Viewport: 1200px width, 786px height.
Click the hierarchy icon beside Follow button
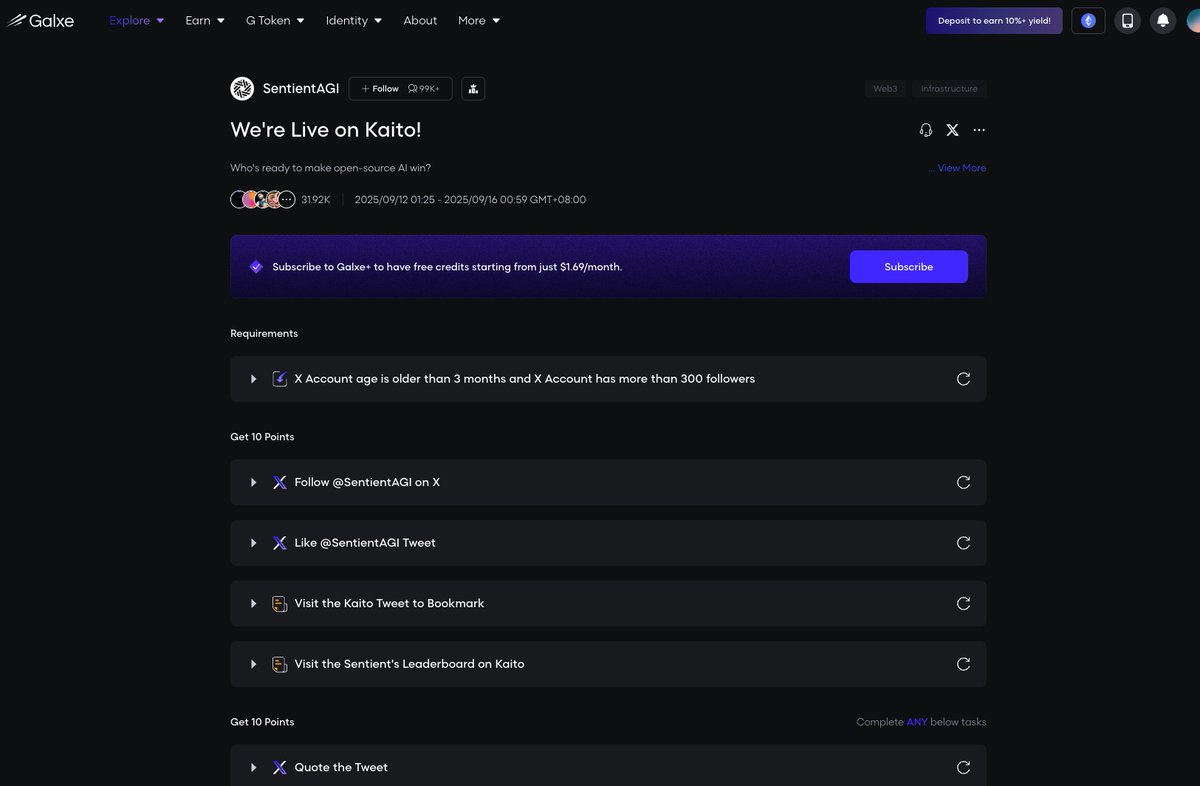(x=473, y=89)
